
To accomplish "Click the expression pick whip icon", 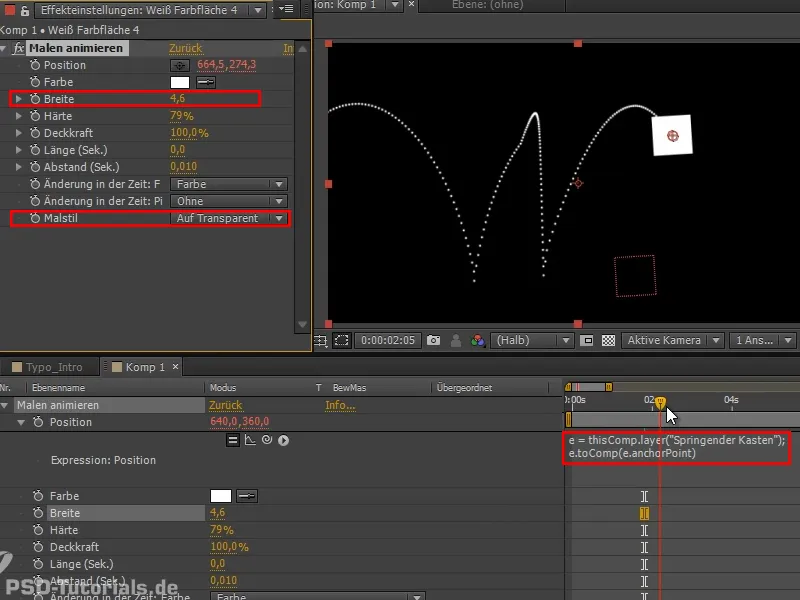I will [x=267, y=440].
